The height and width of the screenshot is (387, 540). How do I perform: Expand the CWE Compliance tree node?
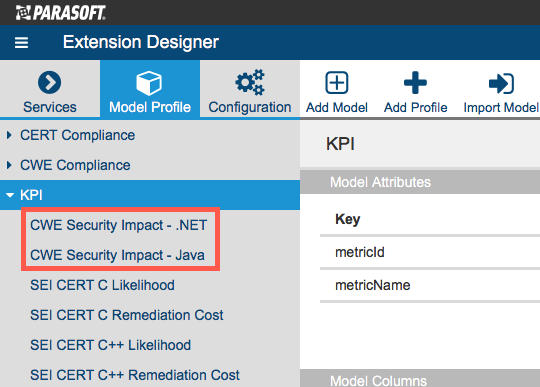pos(9,165)
